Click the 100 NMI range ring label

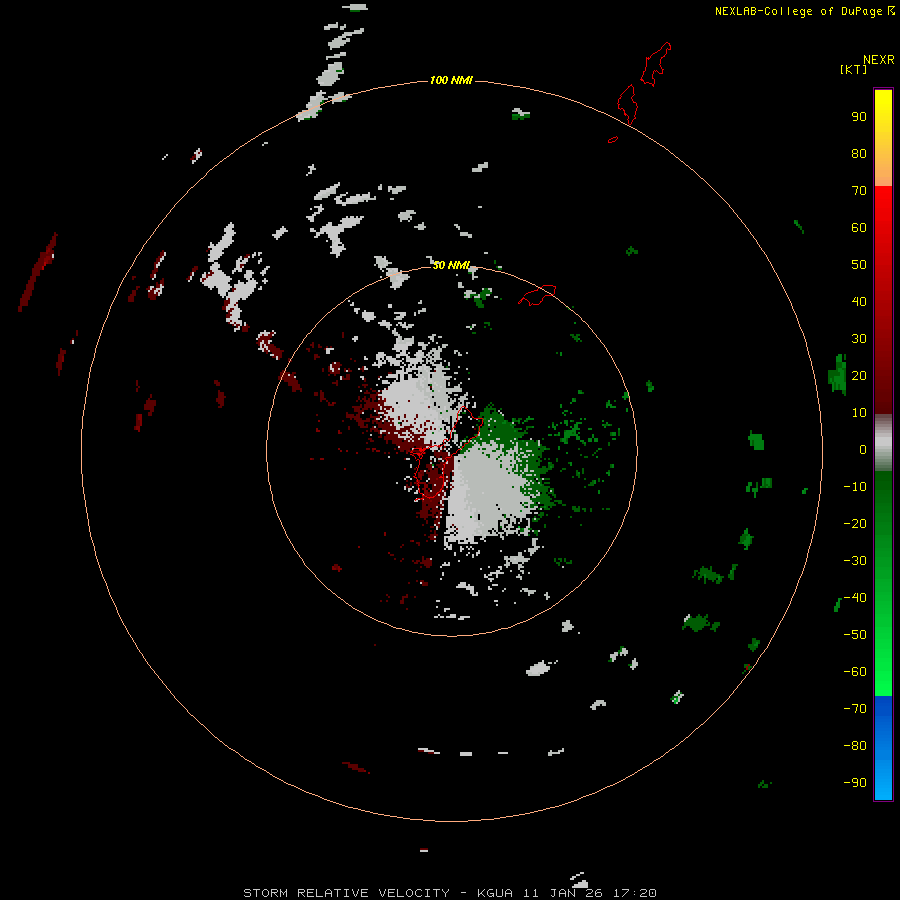click(451, 80)
